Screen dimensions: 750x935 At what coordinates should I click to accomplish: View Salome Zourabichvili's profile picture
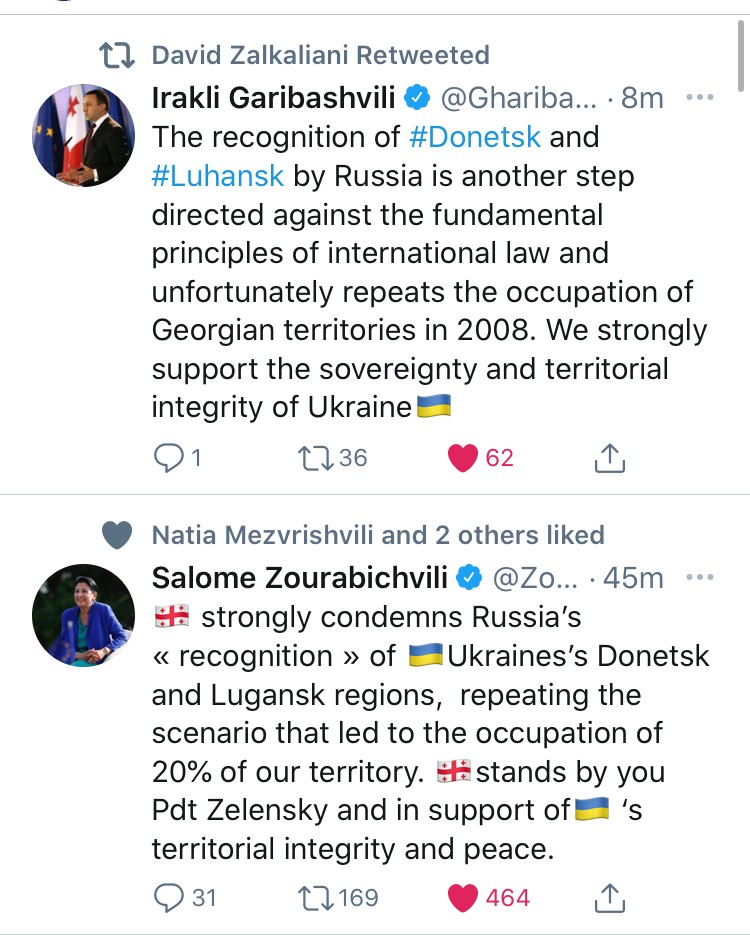(84, 615)
